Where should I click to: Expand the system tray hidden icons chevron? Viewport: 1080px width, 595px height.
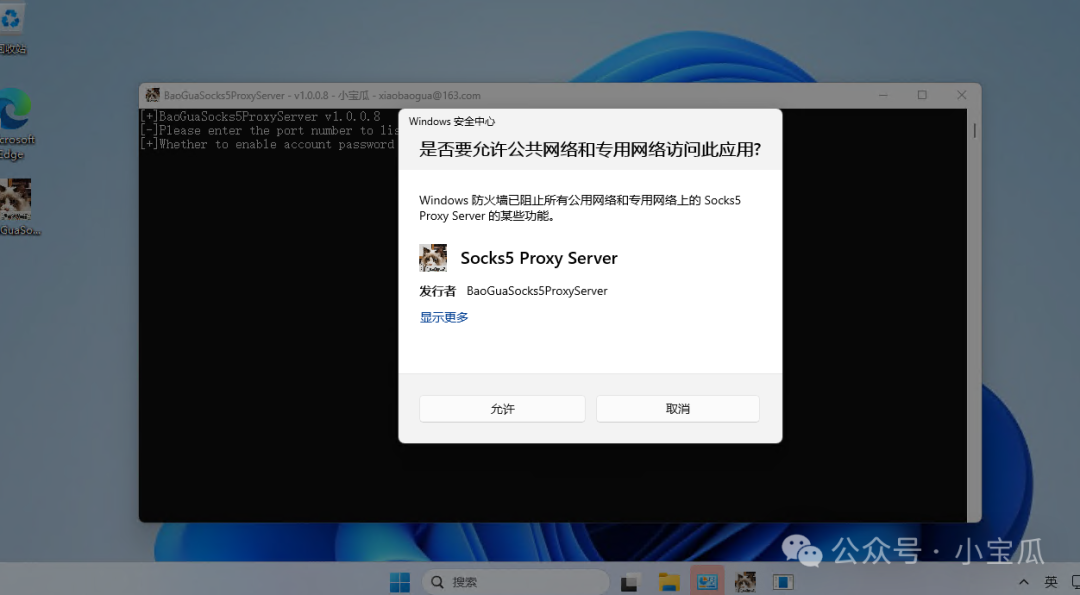[x=1024, y=582]
